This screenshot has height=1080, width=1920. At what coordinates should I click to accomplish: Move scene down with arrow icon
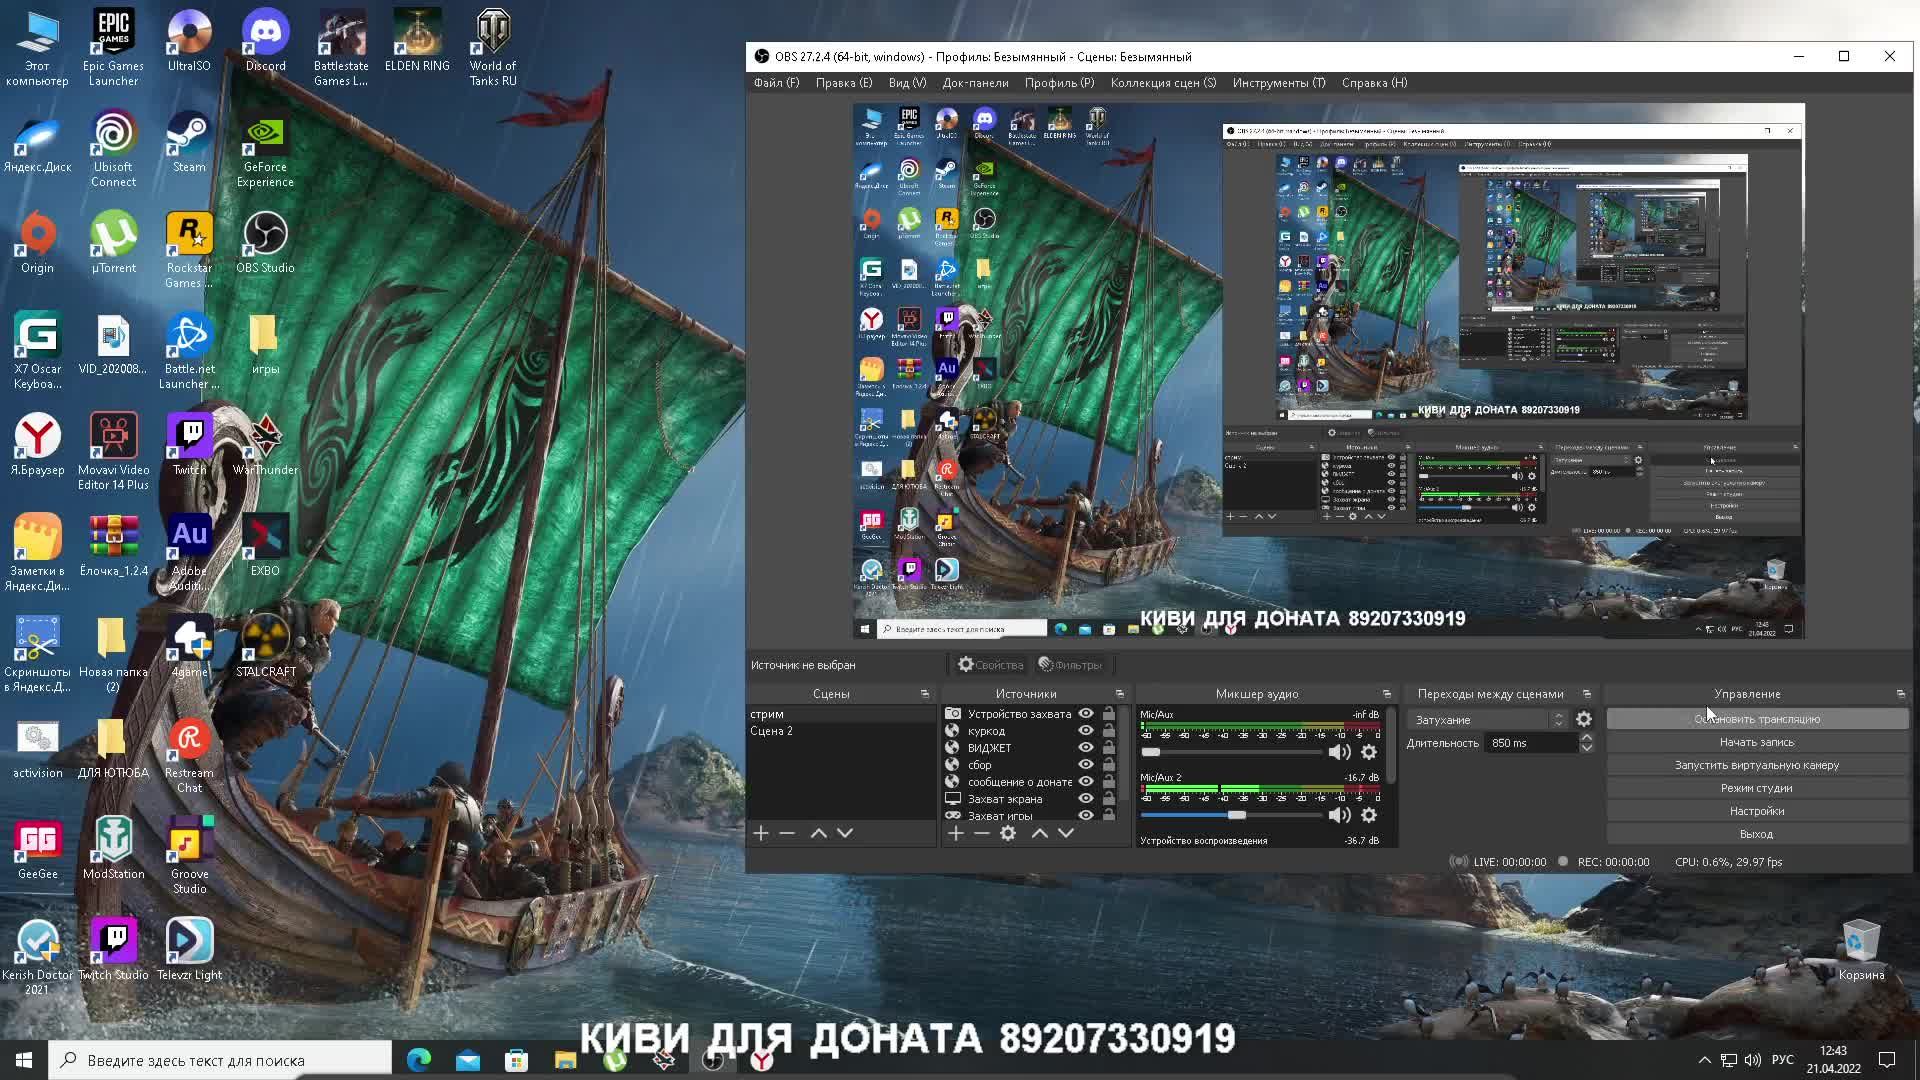click(845, 833)
